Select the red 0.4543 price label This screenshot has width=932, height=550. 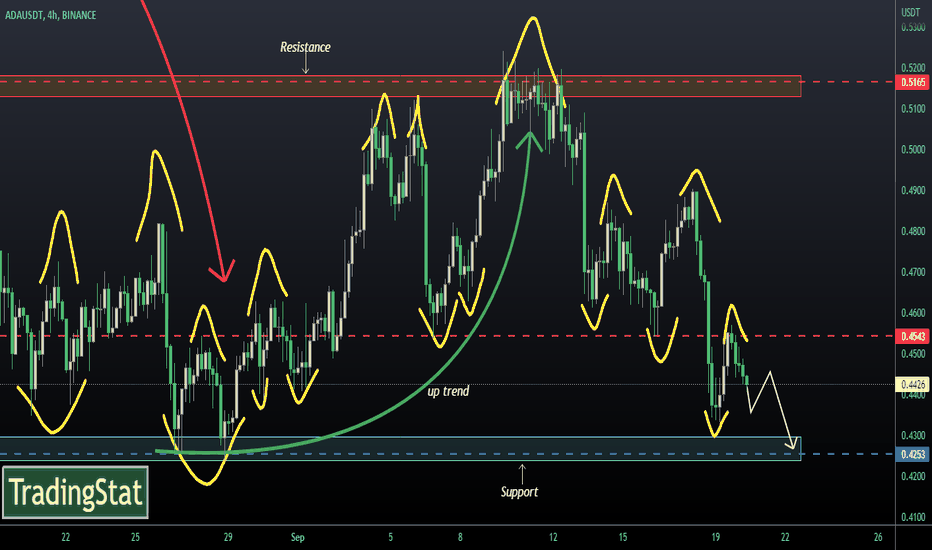(912, 337)
